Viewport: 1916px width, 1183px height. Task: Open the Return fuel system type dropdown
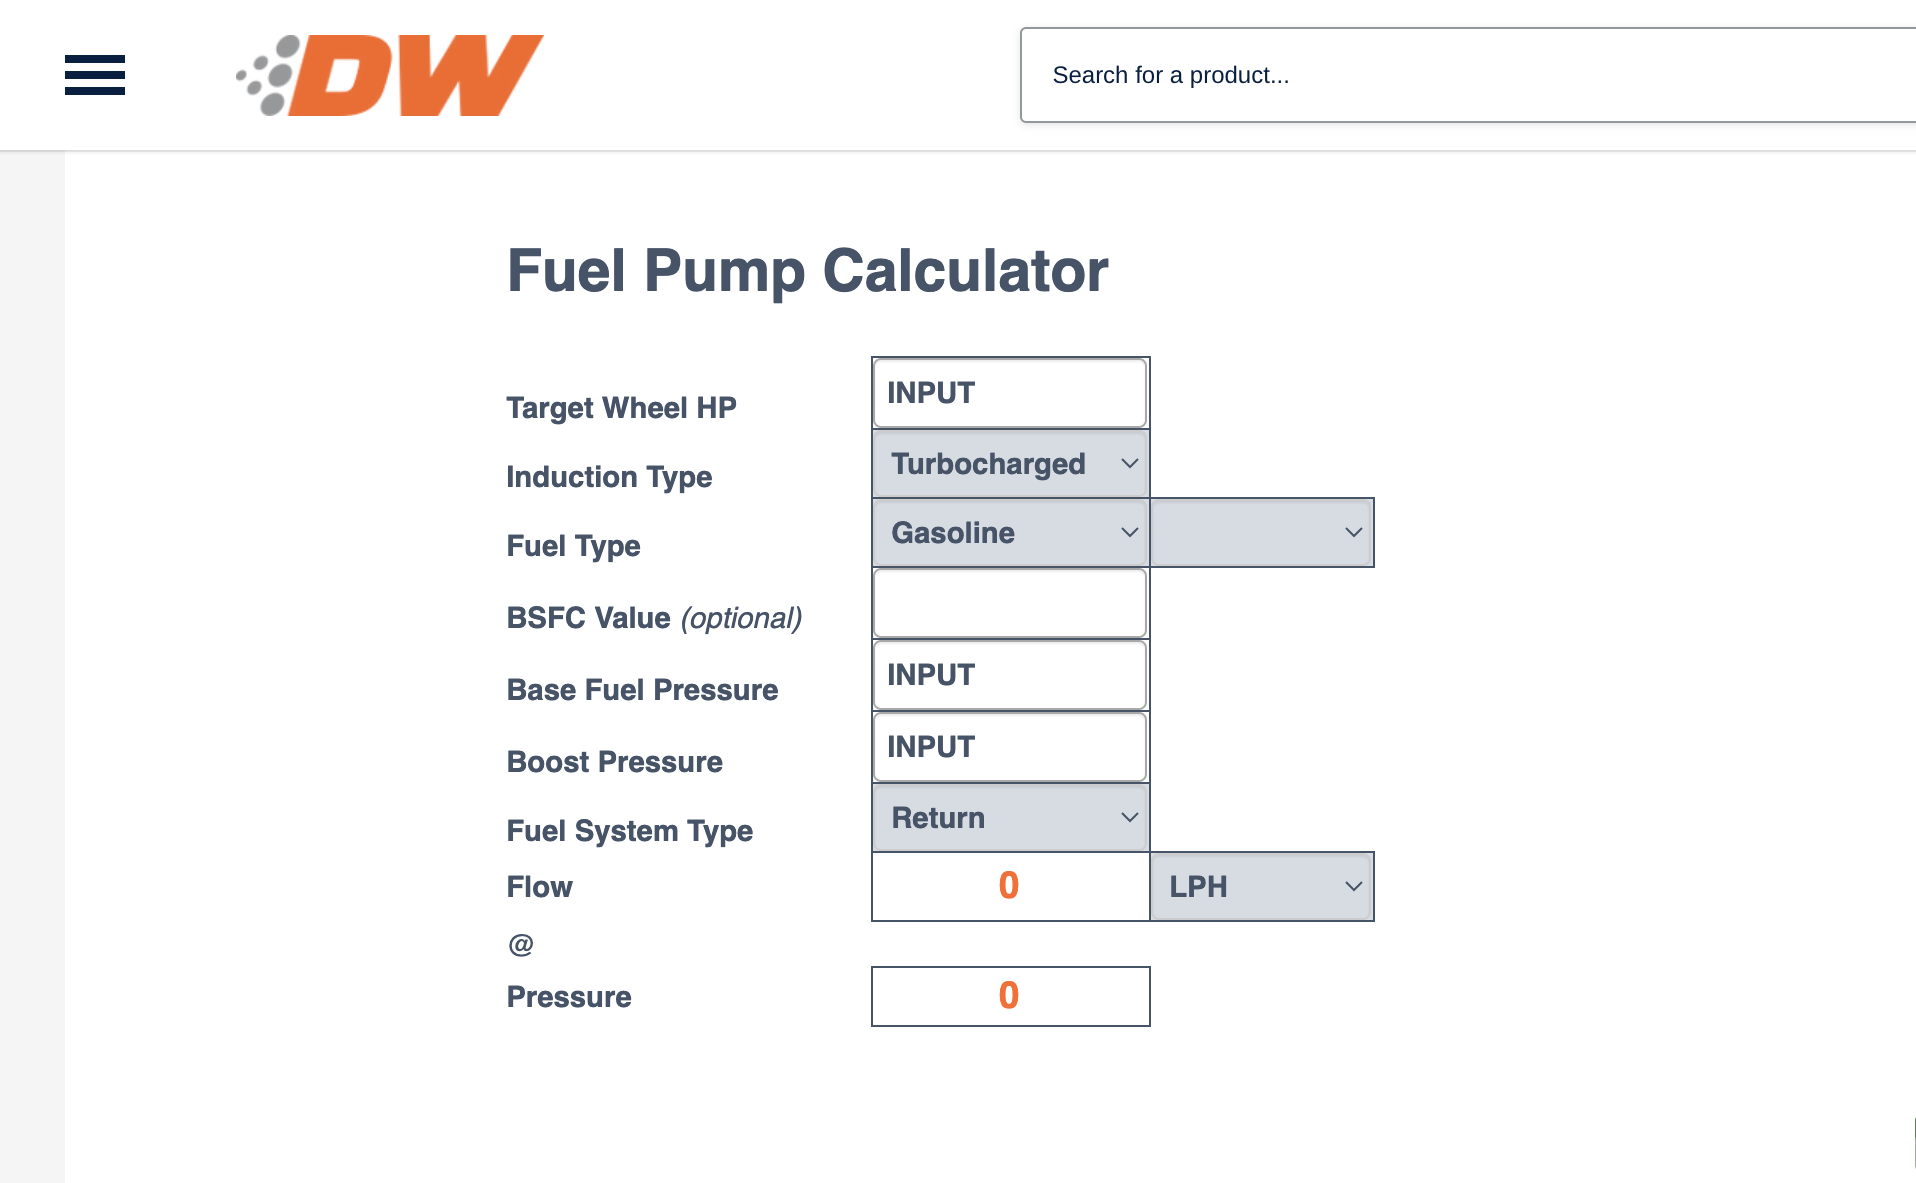pos(1010,818)
